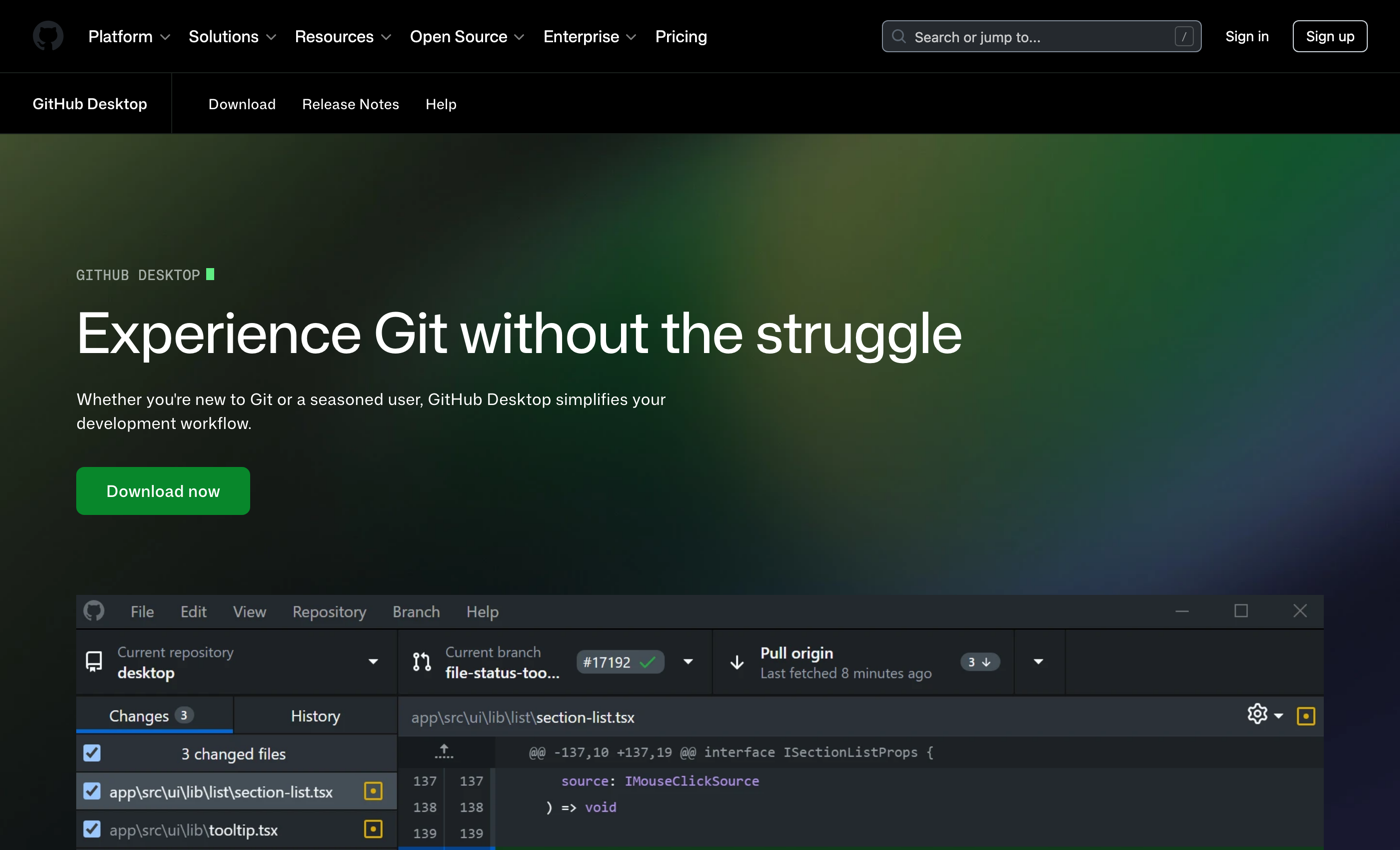
Task: Click the Current branch git icon
Action: point(422,662)
